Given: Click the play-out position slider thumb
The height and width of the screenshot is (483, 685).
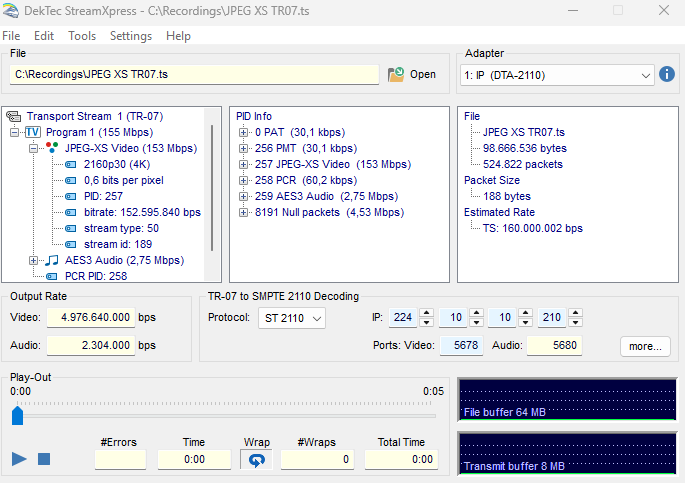Looking at the screenshot, I should [17, 415].
